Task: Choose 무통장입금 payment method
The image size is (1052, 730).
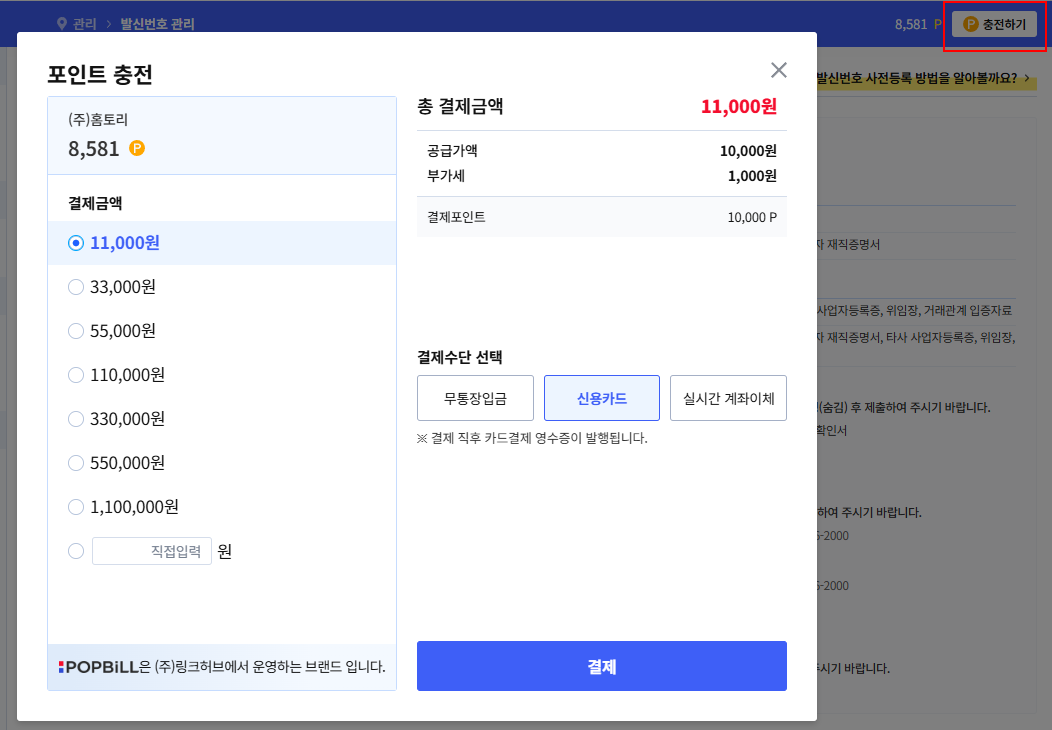Action: [475, 398]
